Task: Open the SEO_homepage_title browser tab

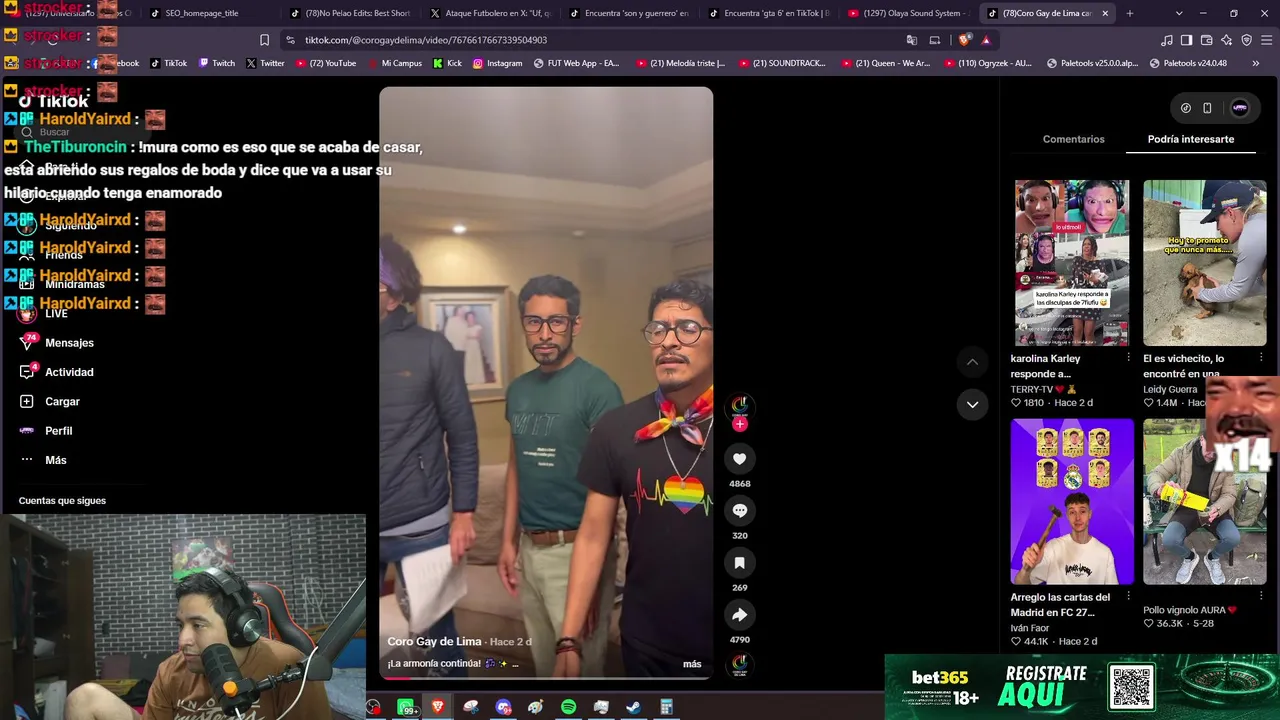Action: (x=210, y=13)
